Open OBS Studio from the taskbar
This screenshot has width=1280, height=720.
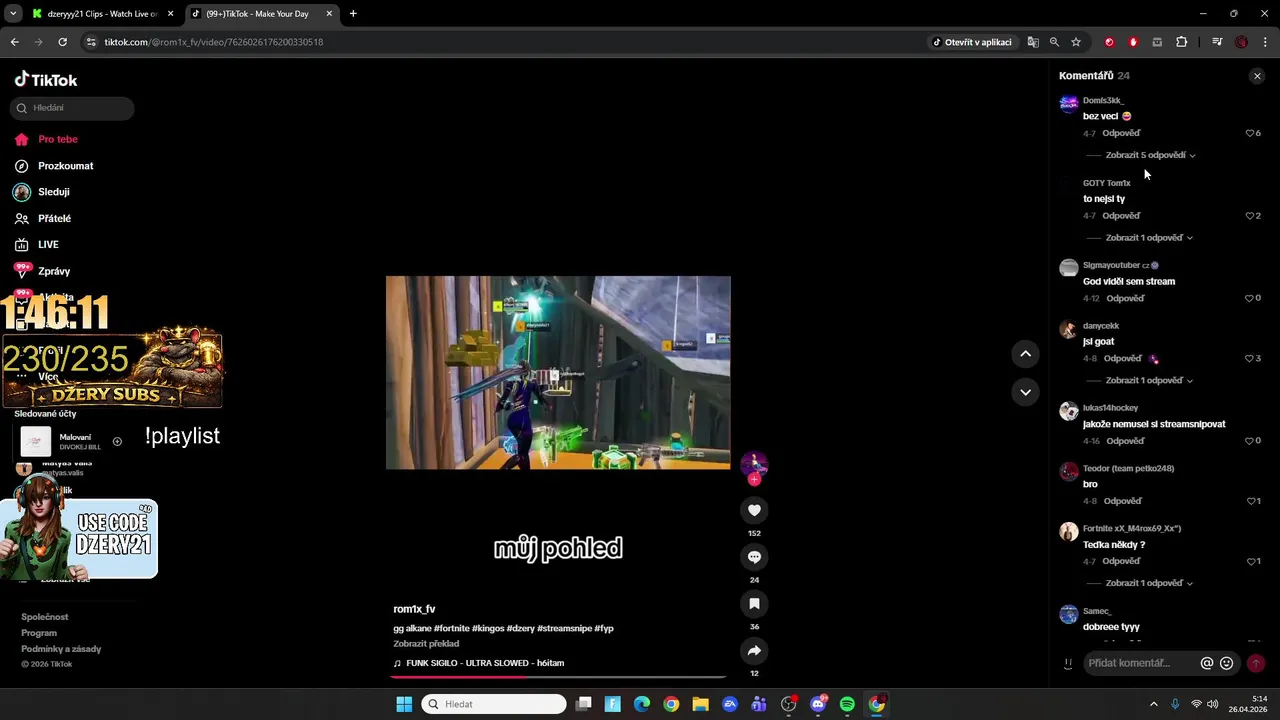(789, 704)
